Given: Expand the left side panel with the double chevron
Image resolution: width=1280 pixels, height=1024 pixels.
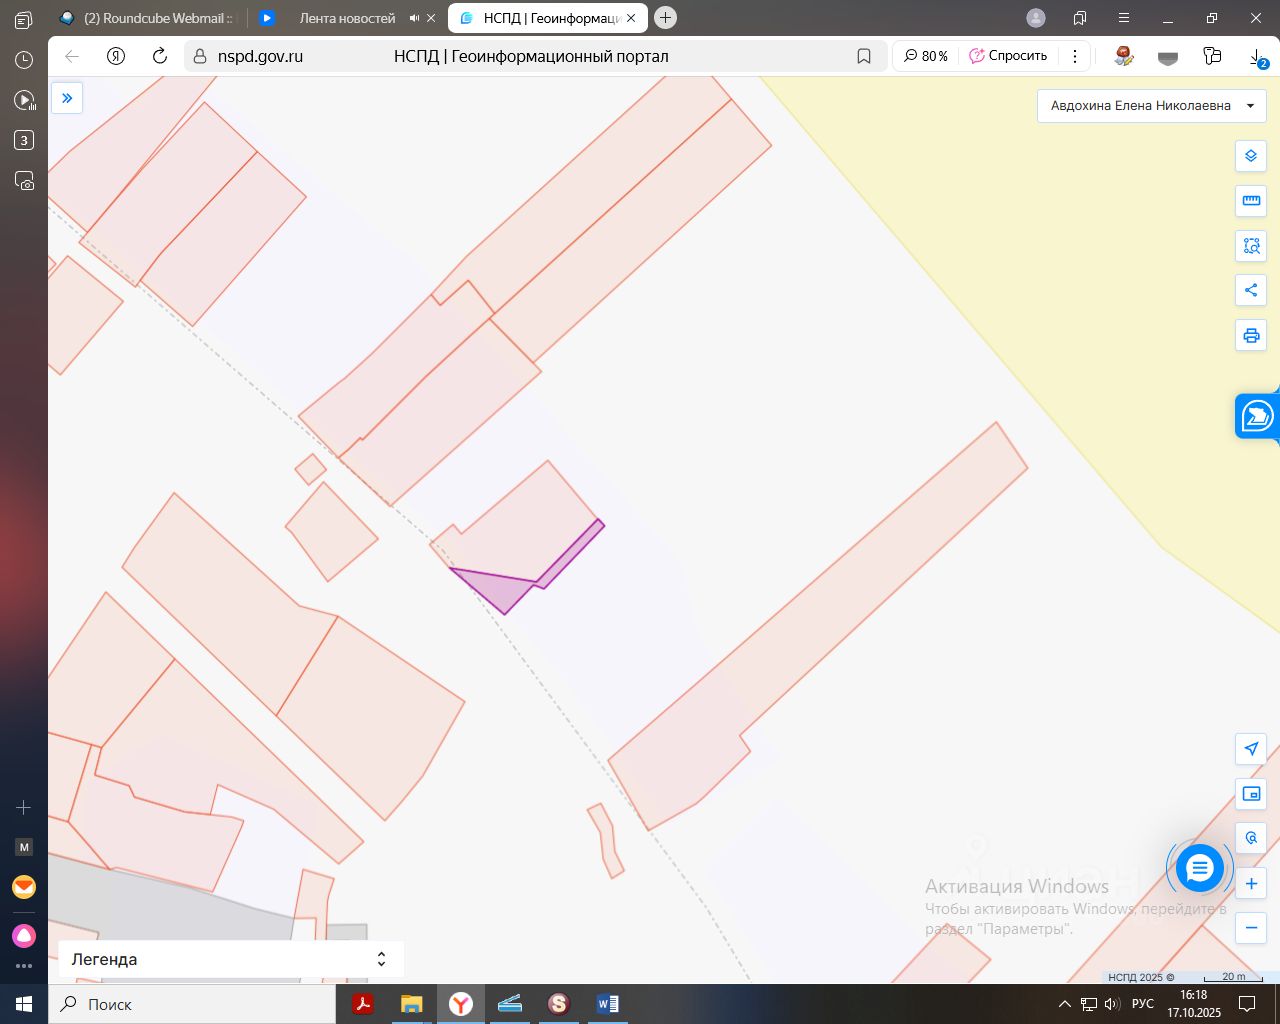Looking at the screenshot, I should click(x=67, y=98).
